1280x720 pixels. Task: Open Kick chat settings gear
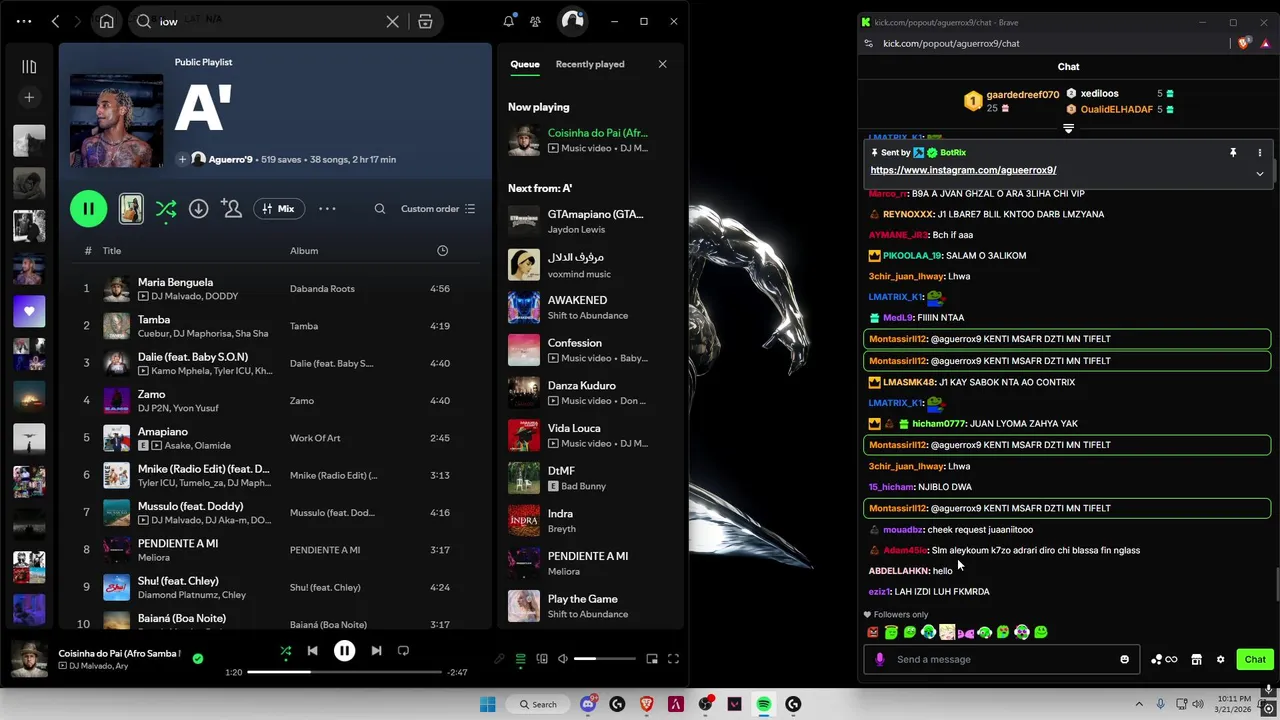pyautogui.click(x=1220, y=660)
